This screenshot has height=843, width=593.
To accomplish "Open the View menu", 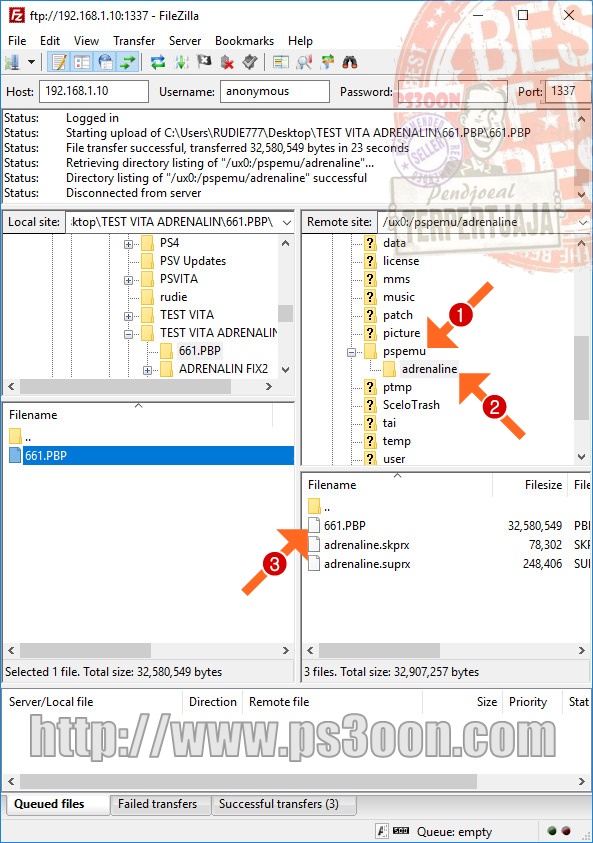I will 87,41.
